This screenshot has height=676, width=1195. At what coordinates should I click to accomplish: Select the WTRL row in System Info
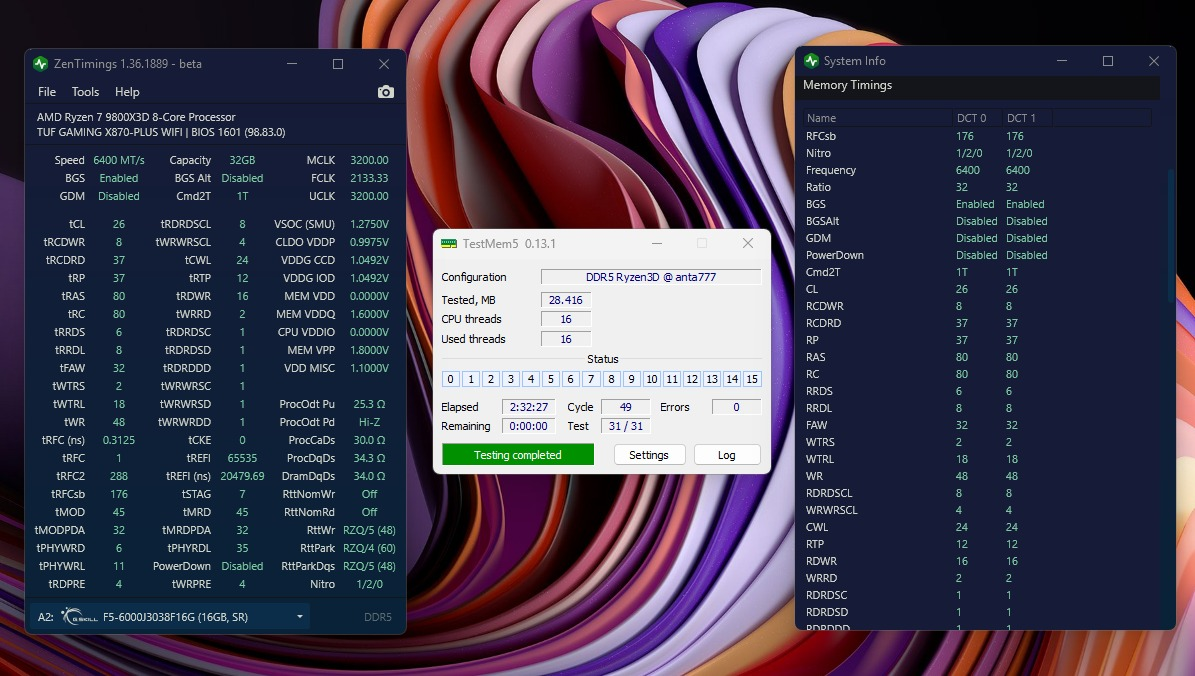[x=977, y=459]
